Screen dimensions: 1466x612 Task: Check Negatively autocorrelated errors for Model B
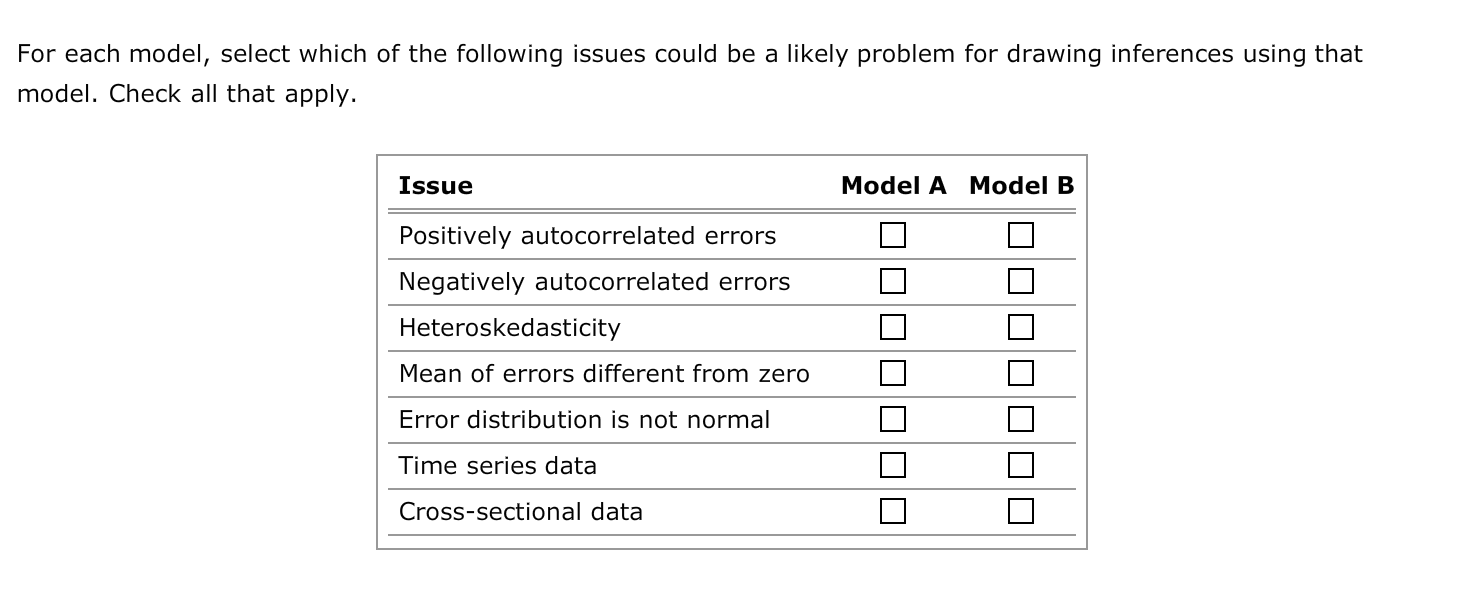(x=1020, y=281)
